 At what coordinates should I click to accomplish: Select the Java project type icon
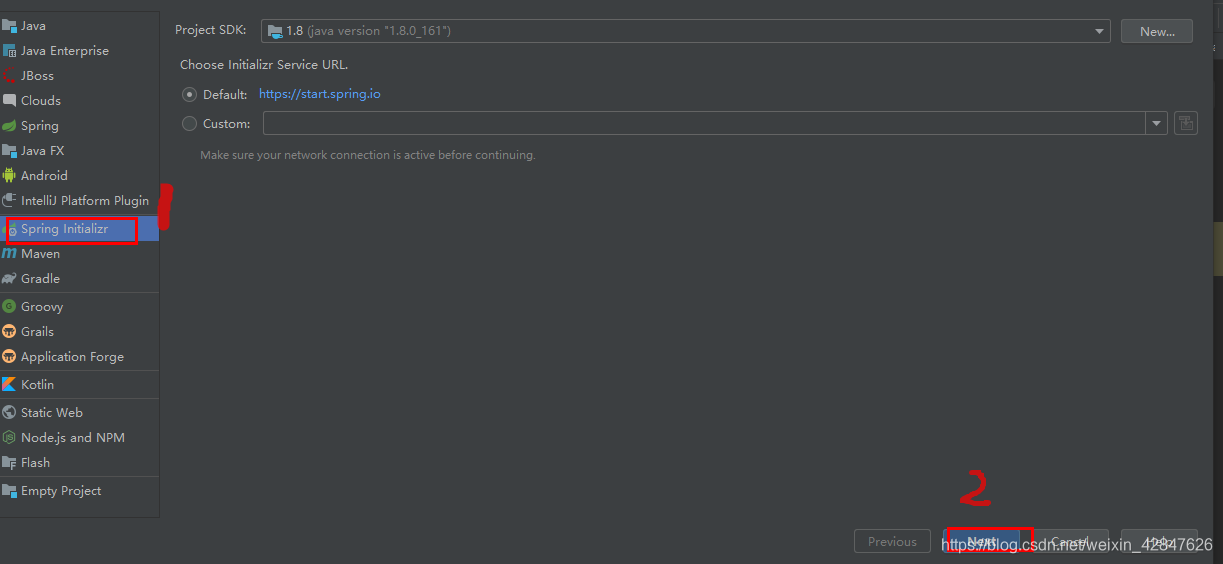pos(9,26)
